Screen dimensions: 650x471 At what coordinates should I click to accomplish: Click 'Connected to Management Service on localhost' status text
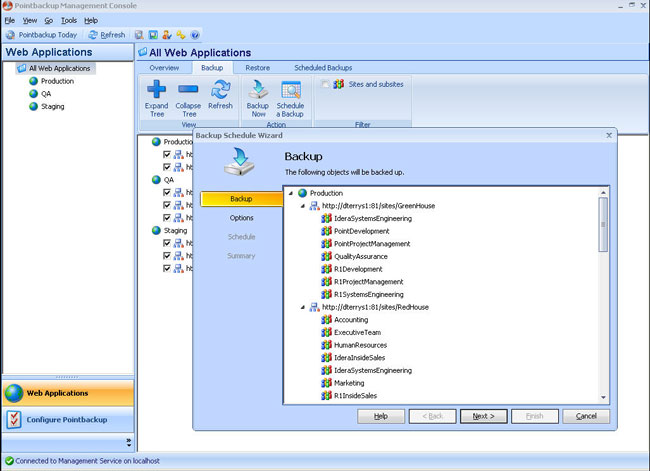pyautogui.click(x=87, y=461)
